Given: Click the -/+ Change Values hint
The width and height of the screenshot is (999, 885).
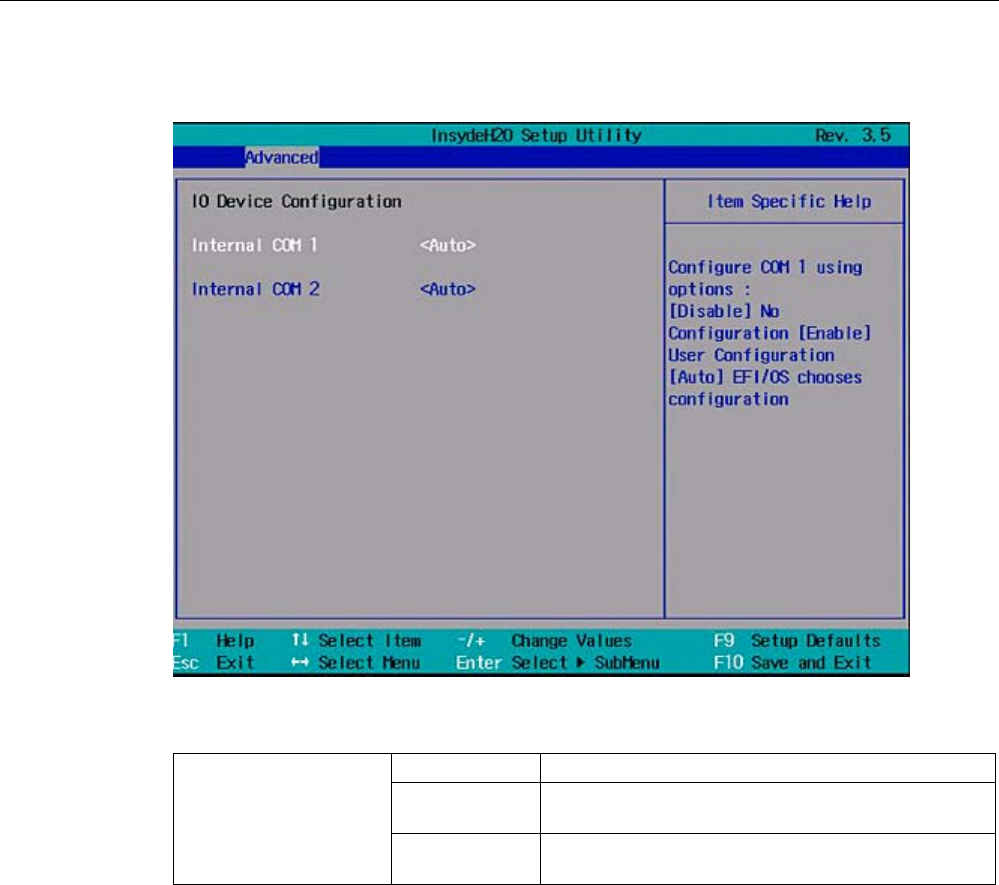Looking at the screenshot, I should point(545,640).
